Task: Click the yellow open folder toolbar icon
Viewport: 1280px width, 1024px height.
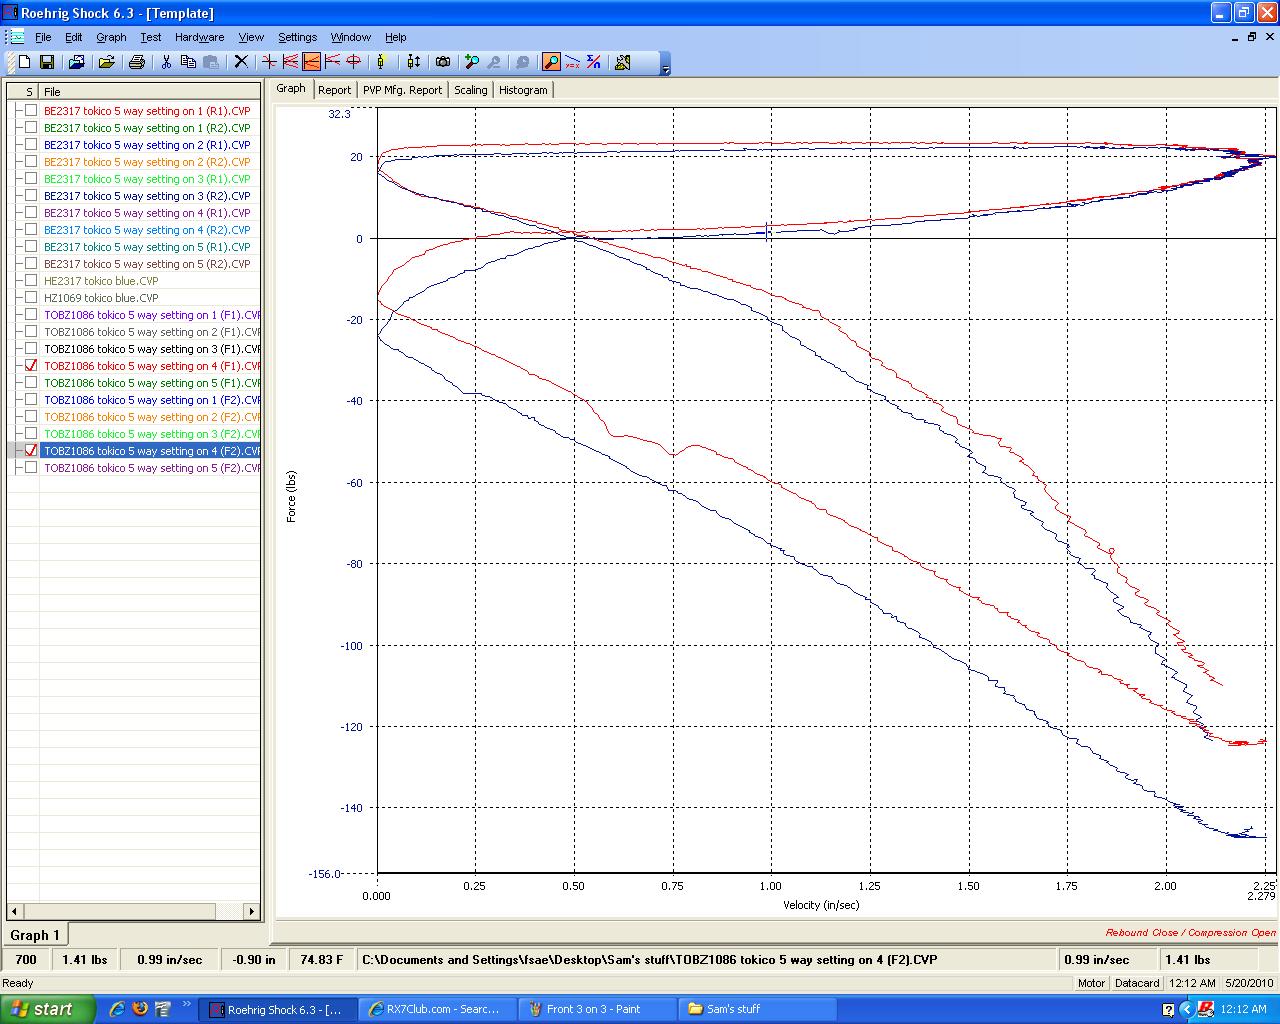Action: [x=106, y=62]
